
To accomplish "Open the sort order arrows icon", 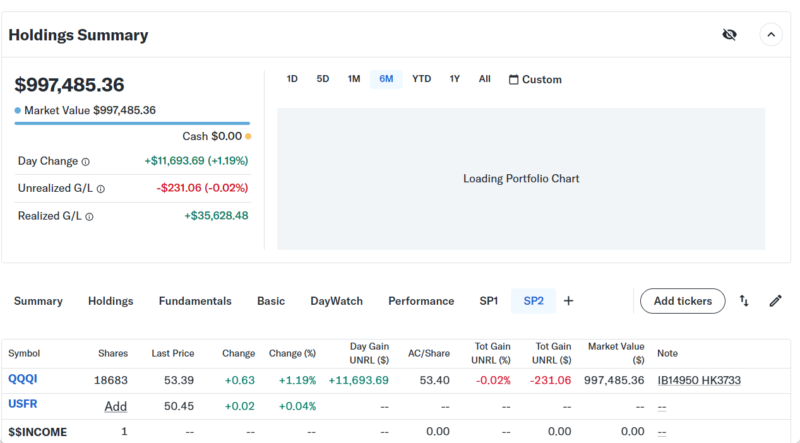I will (x=744, y=301).
